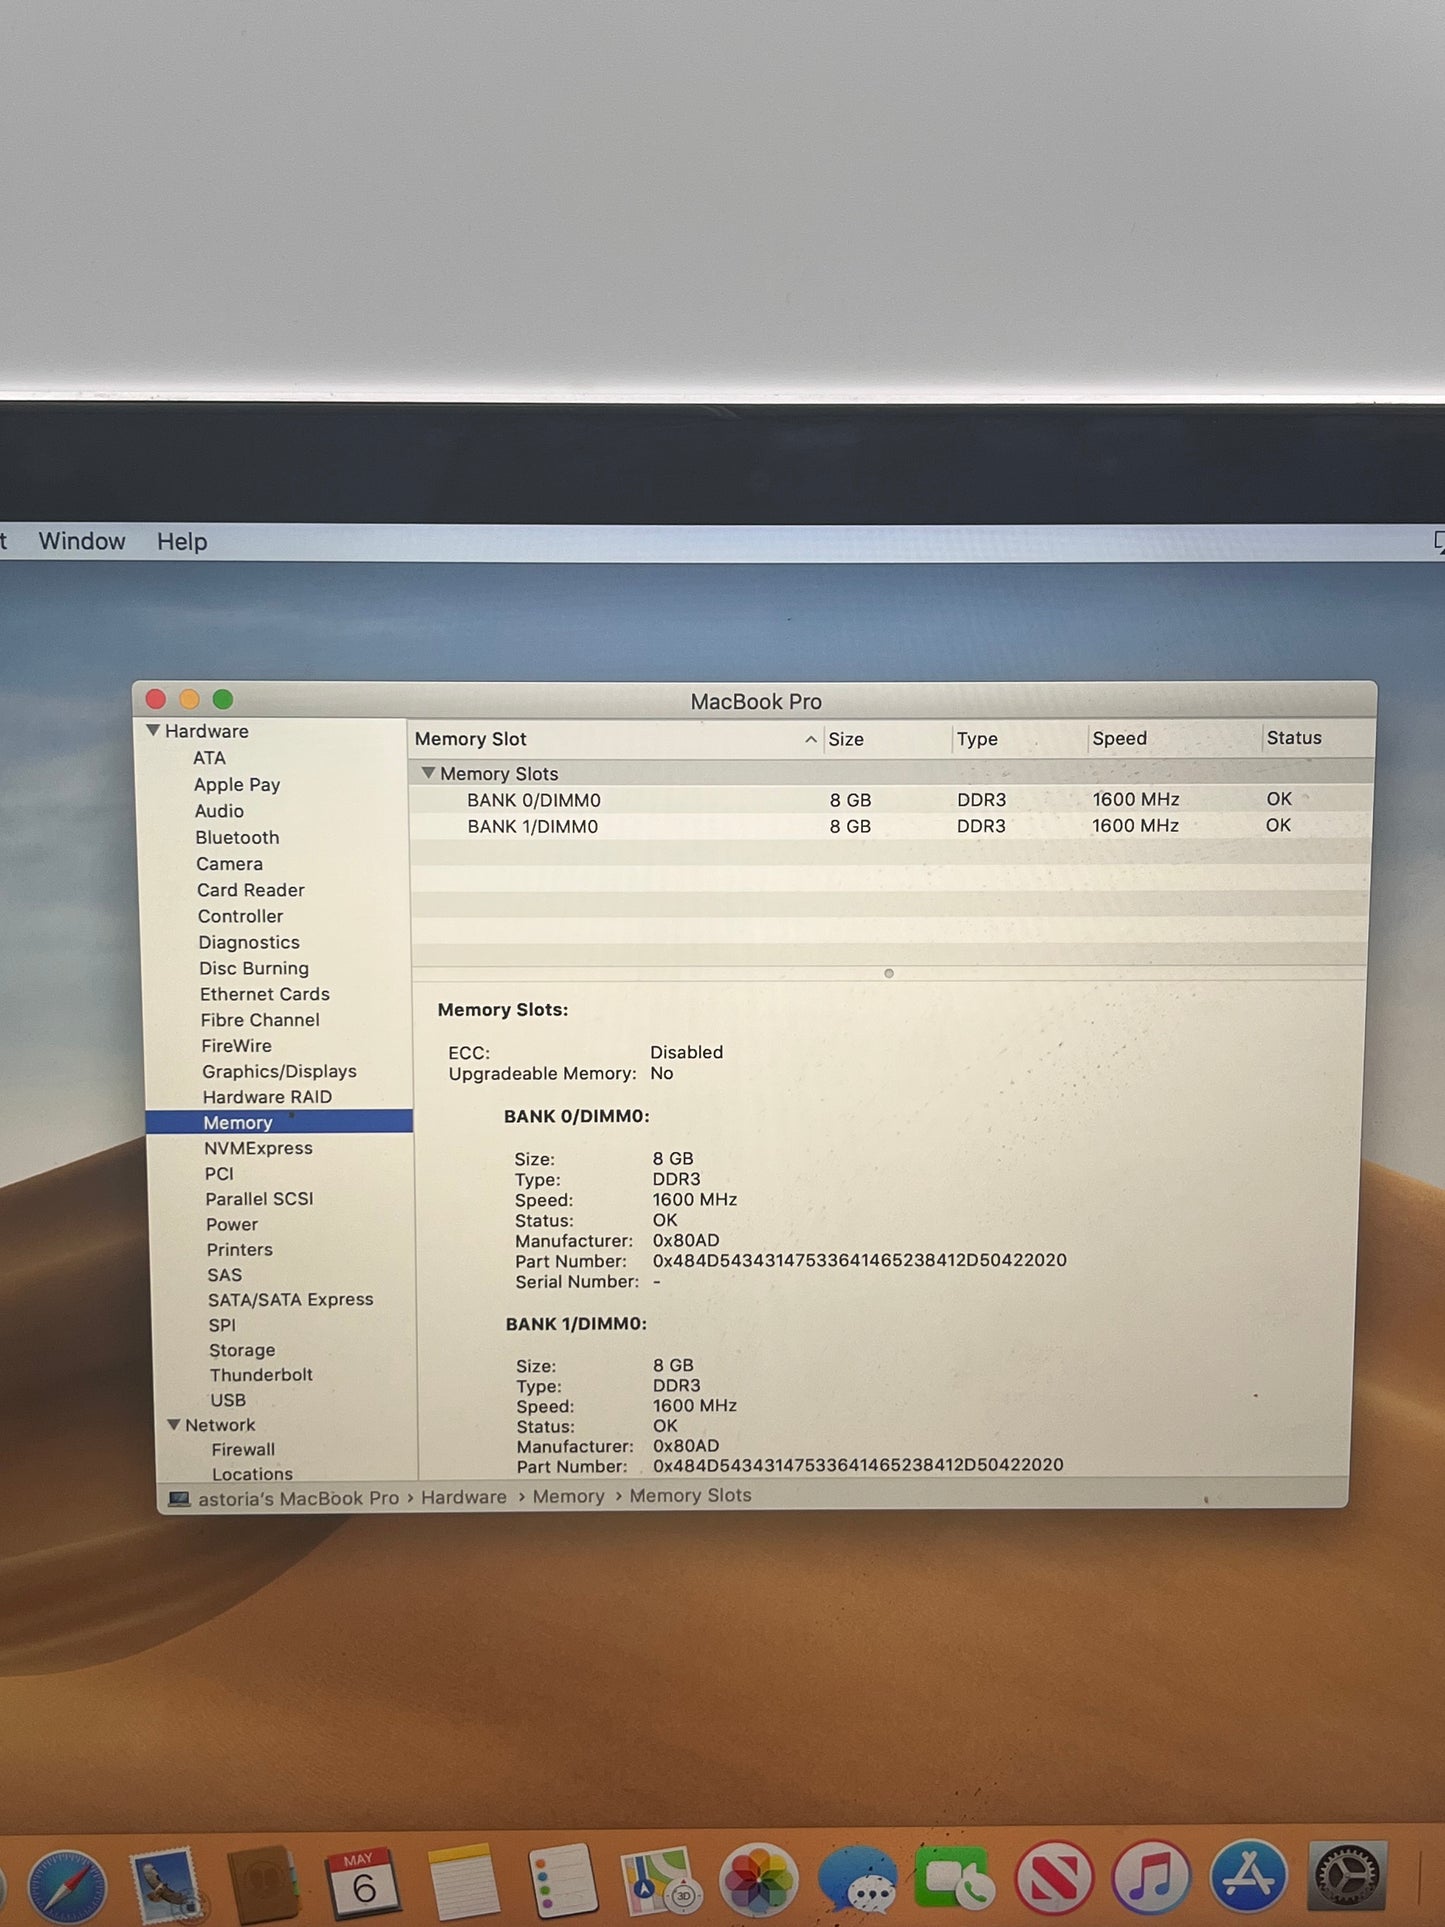
Task: Open the Window menu
Action: pyautogui.click(x=82, y=541)
